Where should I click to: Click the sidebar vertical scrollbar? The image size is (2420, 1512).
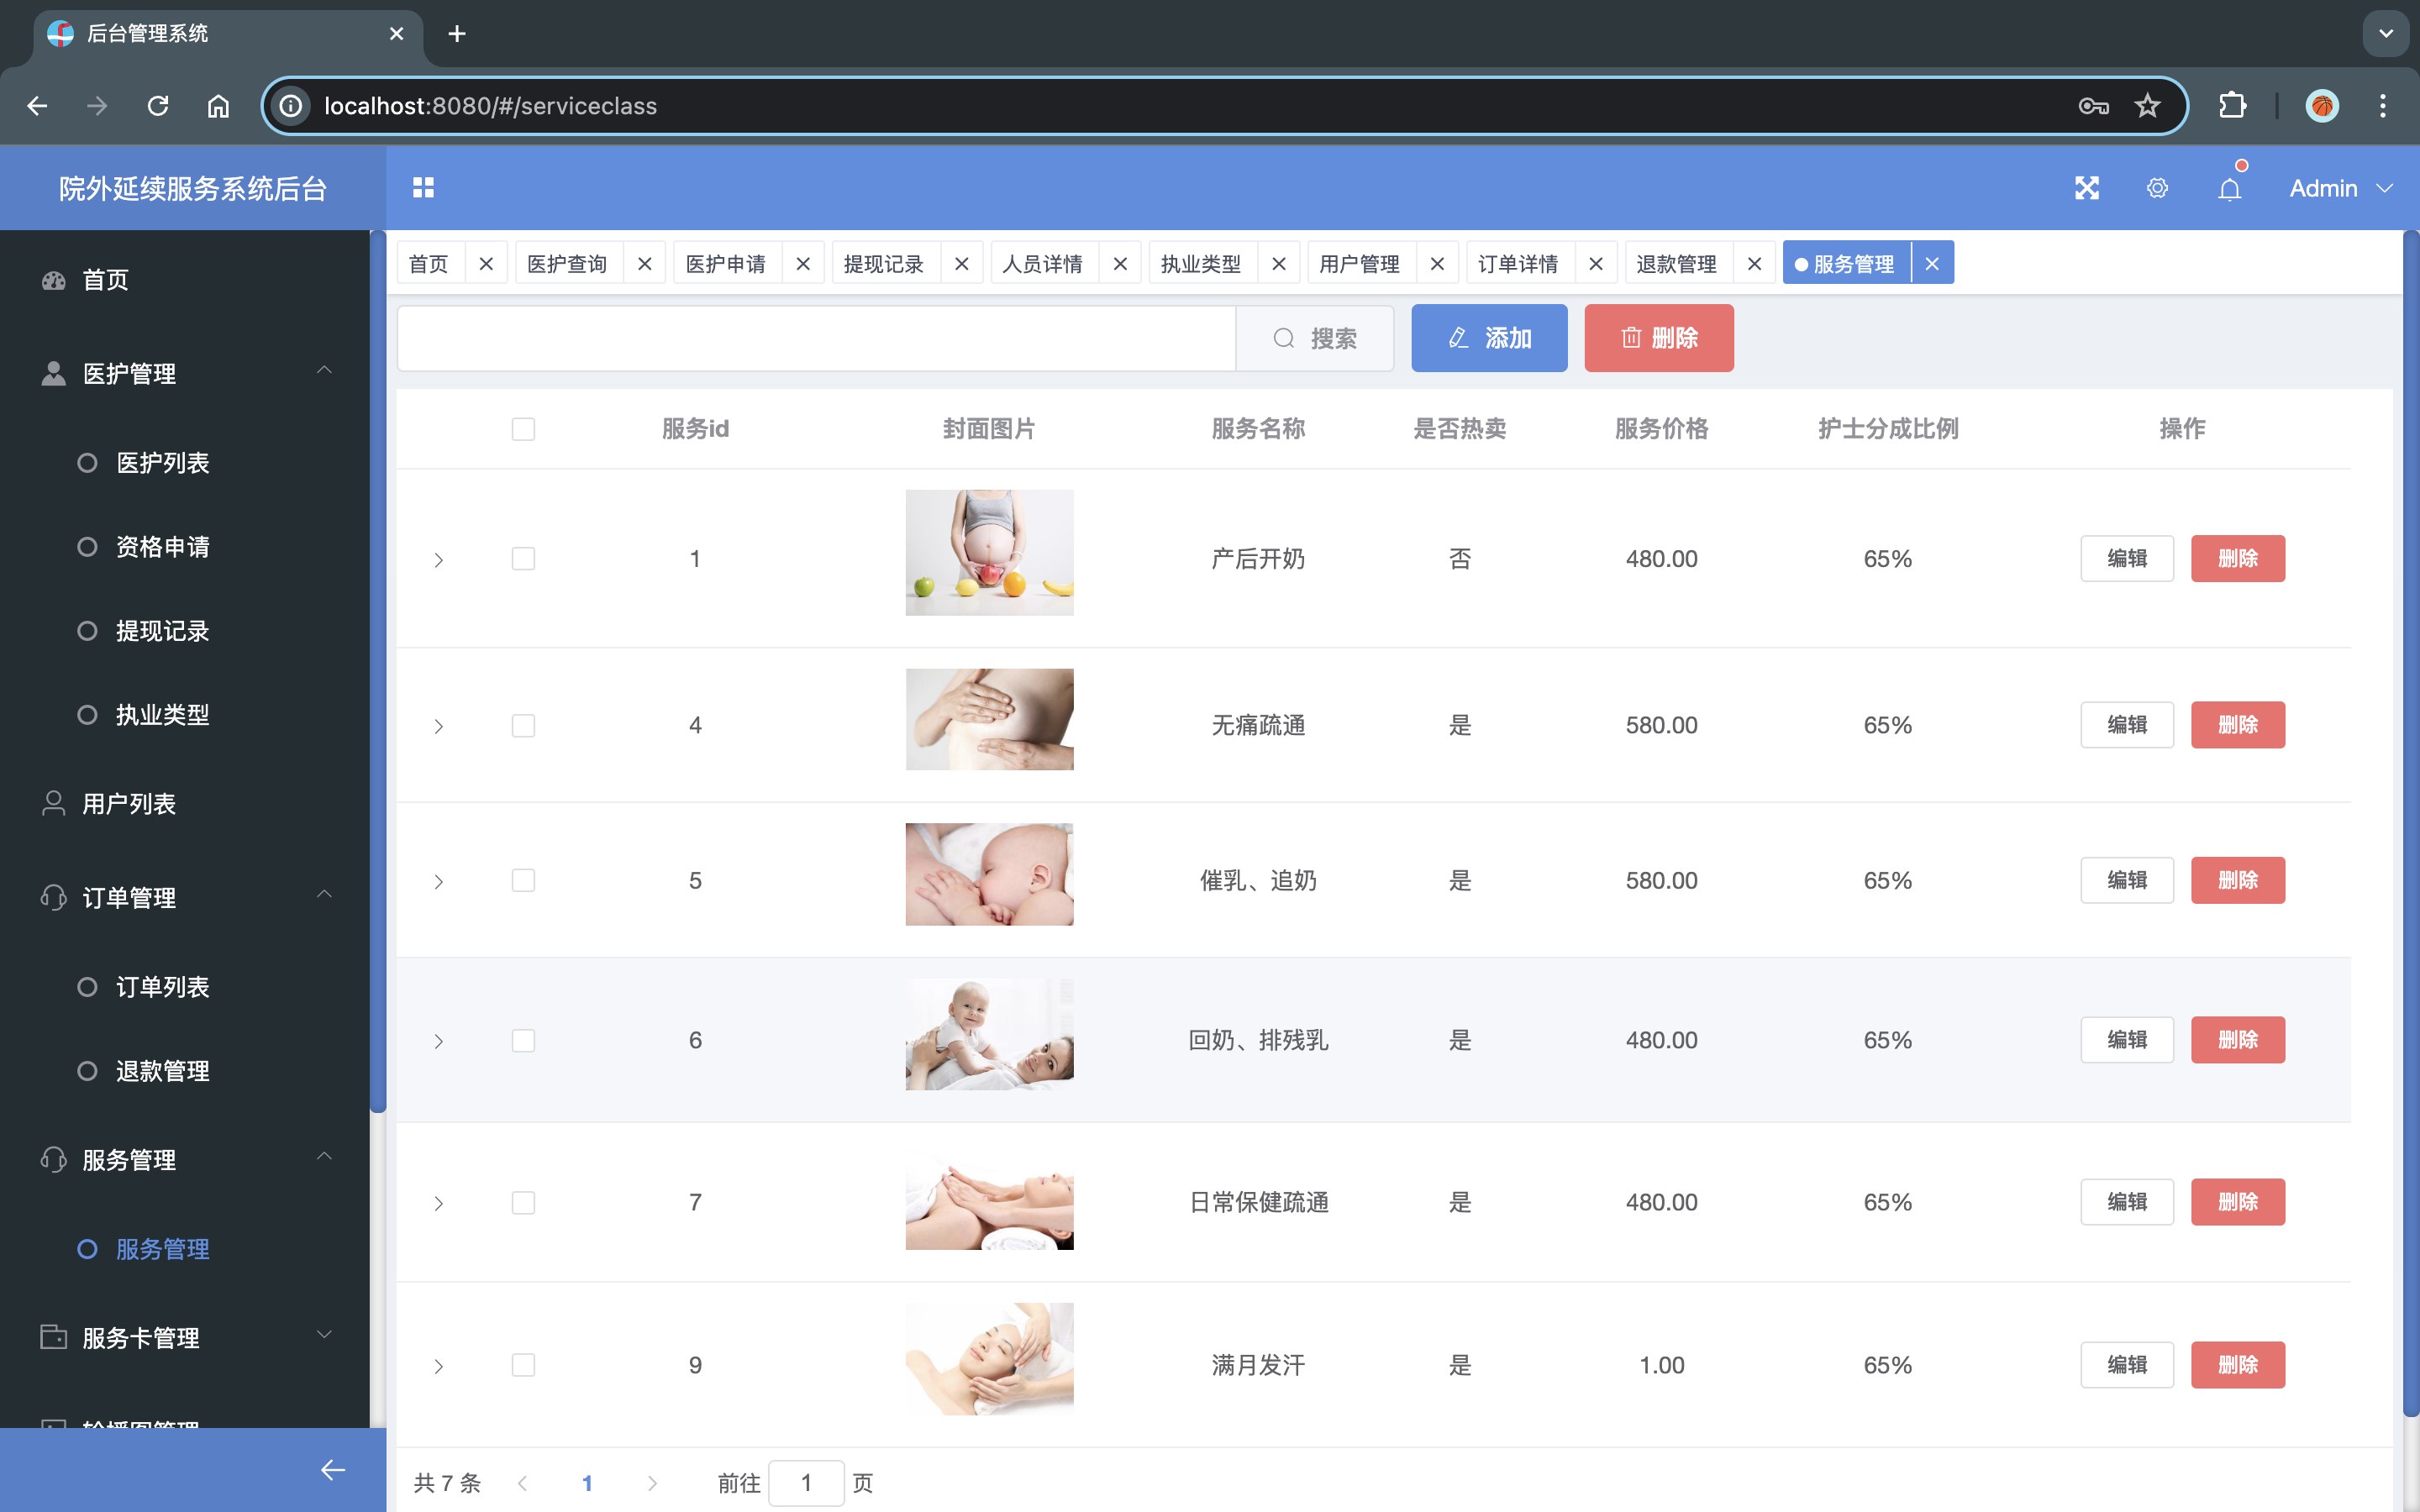(378, 672)
